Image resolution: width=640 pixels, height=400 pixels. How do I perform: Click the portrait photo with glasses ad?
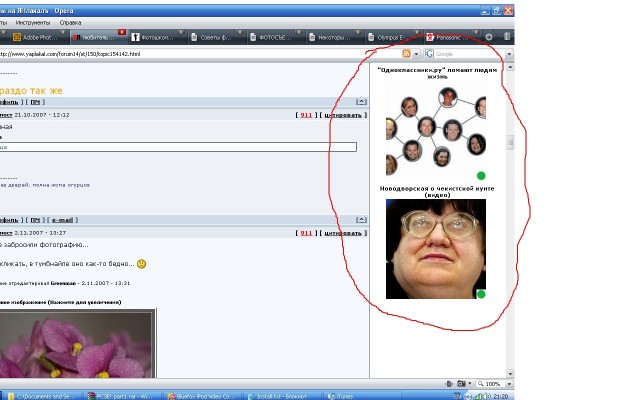pyautogui.click(x=436, y=249)
